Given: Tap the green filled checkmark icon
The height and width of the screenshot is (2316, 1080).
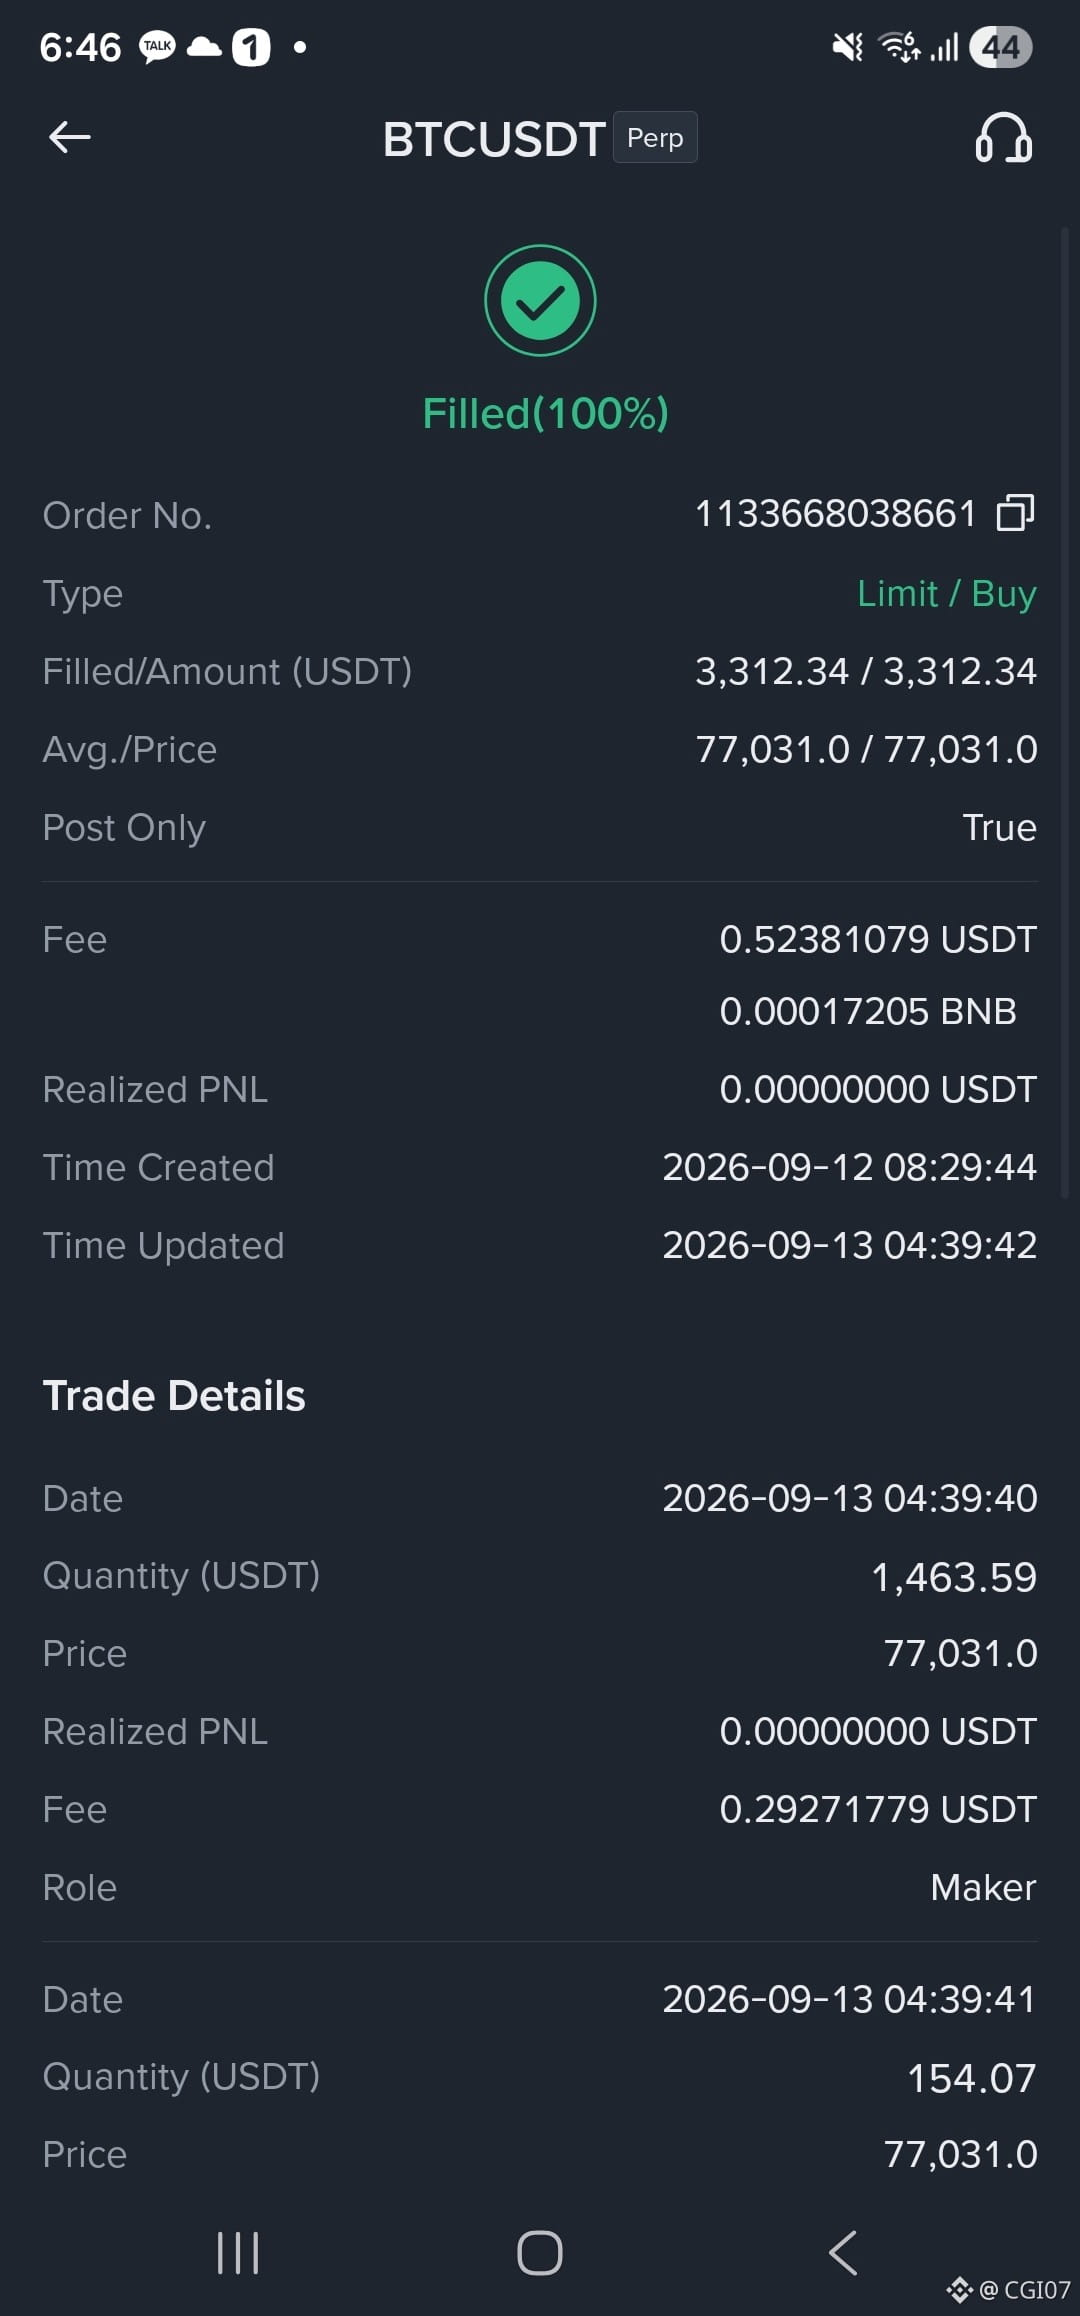Looking at the screenshot, I should pos(540,300).
